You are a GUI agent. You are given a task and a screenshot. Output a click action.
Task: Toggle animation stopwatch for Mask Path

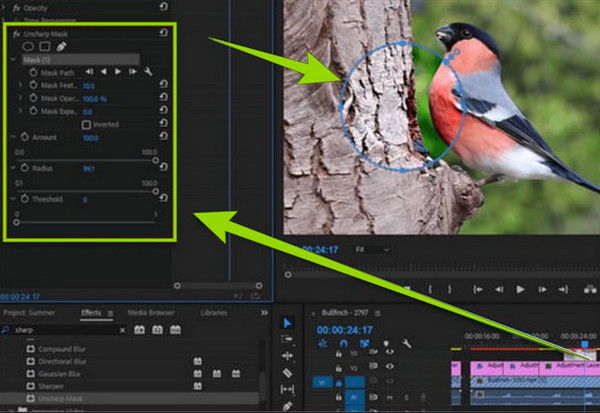point(33,72)
